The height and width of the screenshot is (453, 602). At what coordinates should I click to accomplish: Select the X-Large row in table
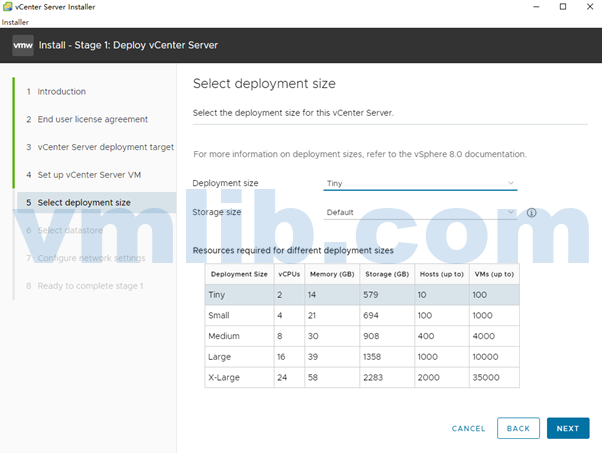(362, 377)
